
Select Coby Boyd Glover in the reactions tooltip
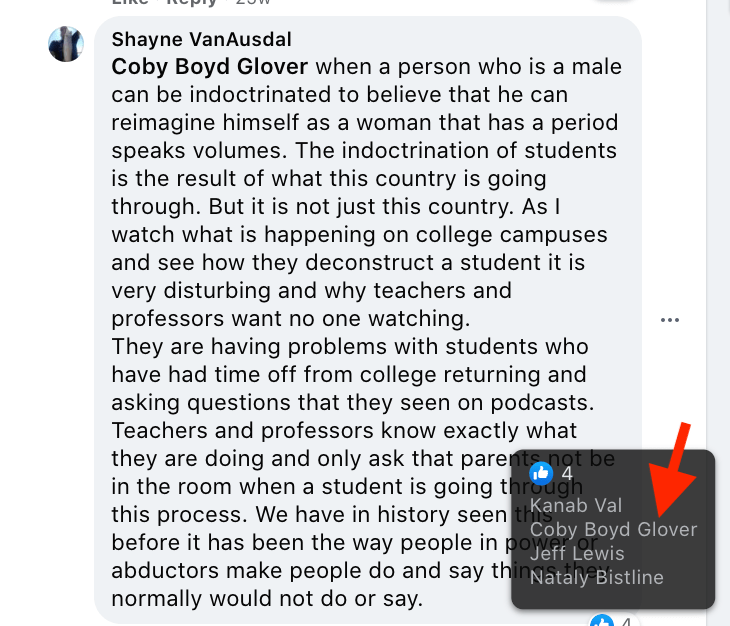click(613, 529)
